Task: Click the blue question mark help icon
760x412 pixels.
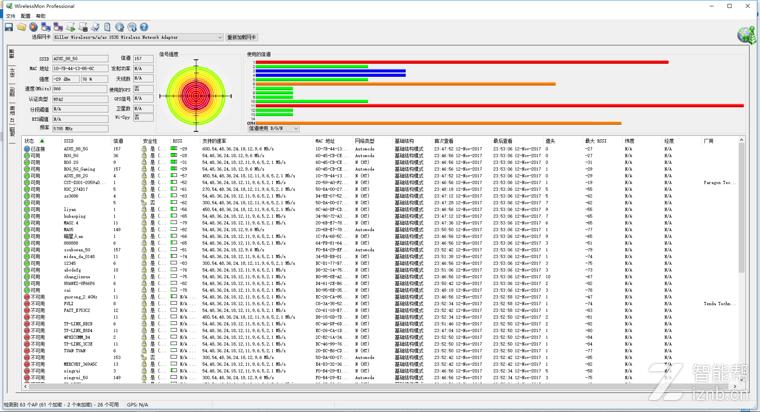Action: coord(145,27)
